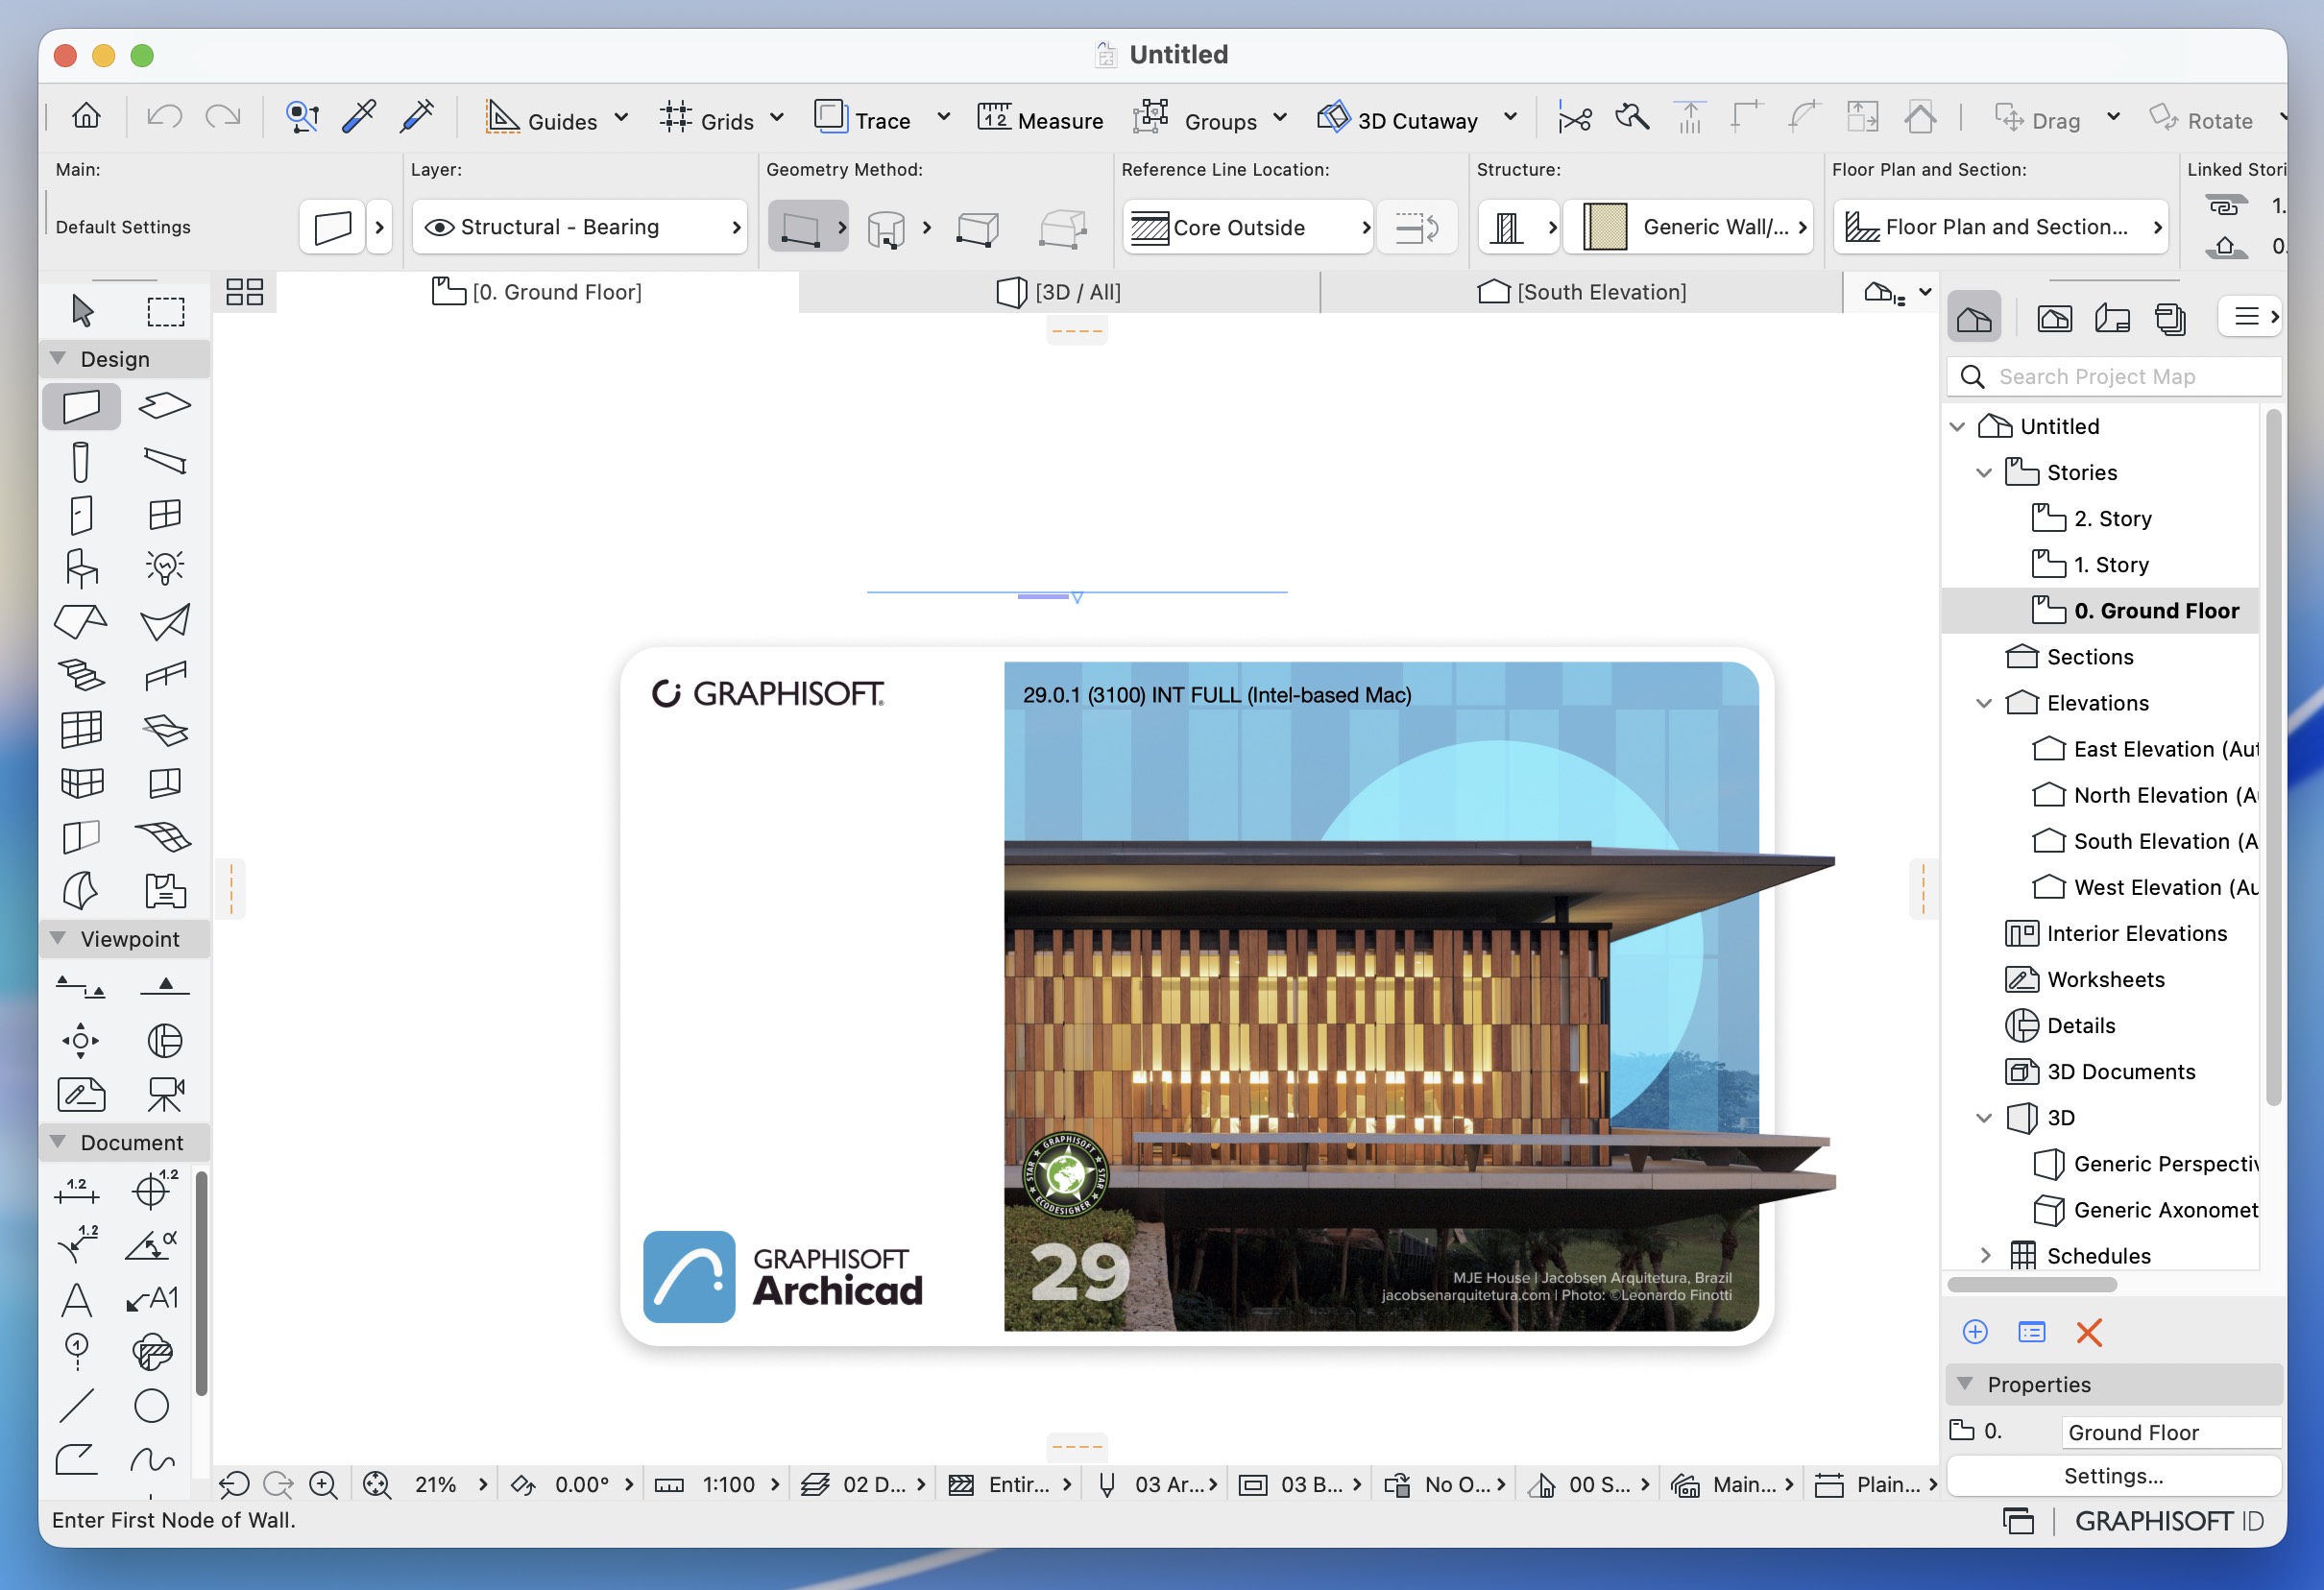Pick the Lamp tool icon
The image size is (2324, 1590).
coord(165,567)
